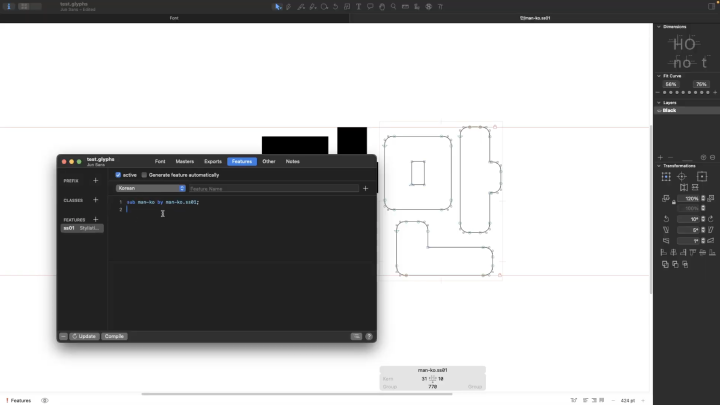This screenshot has width=720, height=405.
Task: Click the Update button
Action: 84,337
